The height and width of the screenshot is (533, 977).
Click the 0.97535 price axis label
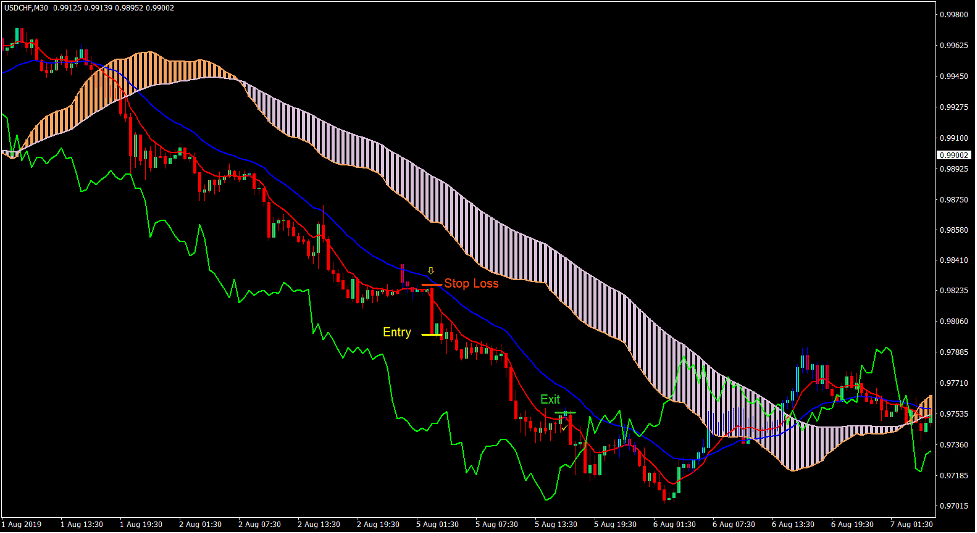pyautogui.click(x=953, y=414)
